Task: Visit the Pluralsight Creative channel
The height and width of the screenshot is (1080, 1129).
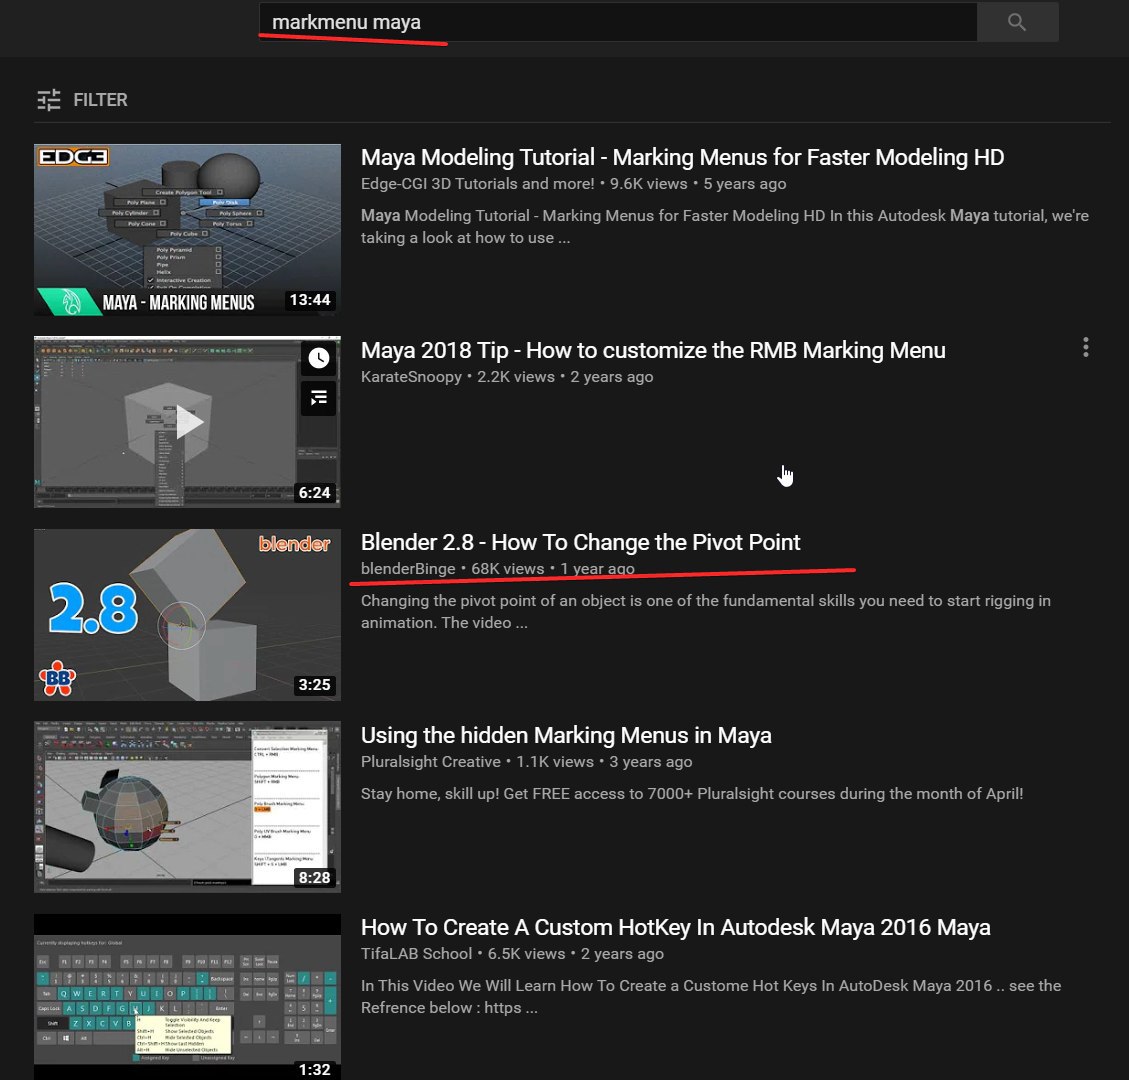Action: (x=431, y=762)
